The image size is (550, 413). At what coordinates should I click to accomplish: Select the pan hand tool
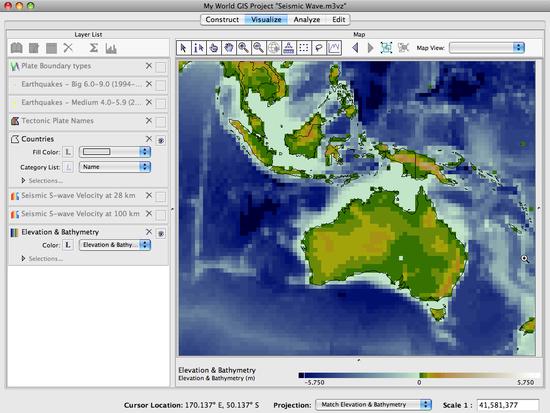coord(229,48)
